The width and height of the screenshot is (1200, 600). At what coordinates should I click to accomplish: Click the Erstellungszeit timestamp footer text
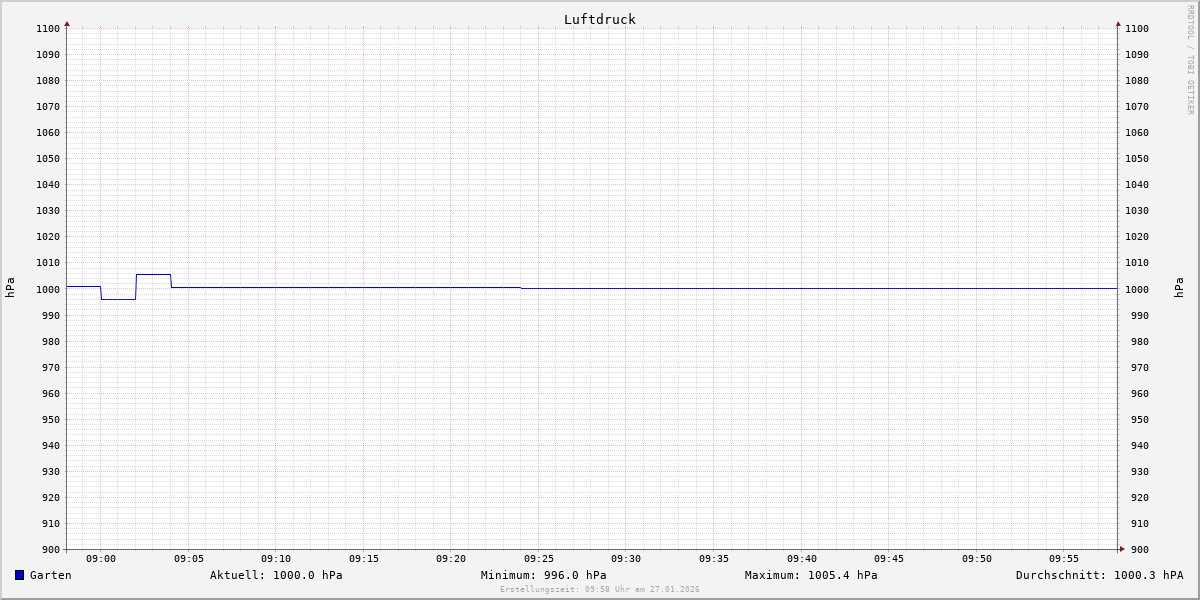pyautogui.click(x=600, y=589)
